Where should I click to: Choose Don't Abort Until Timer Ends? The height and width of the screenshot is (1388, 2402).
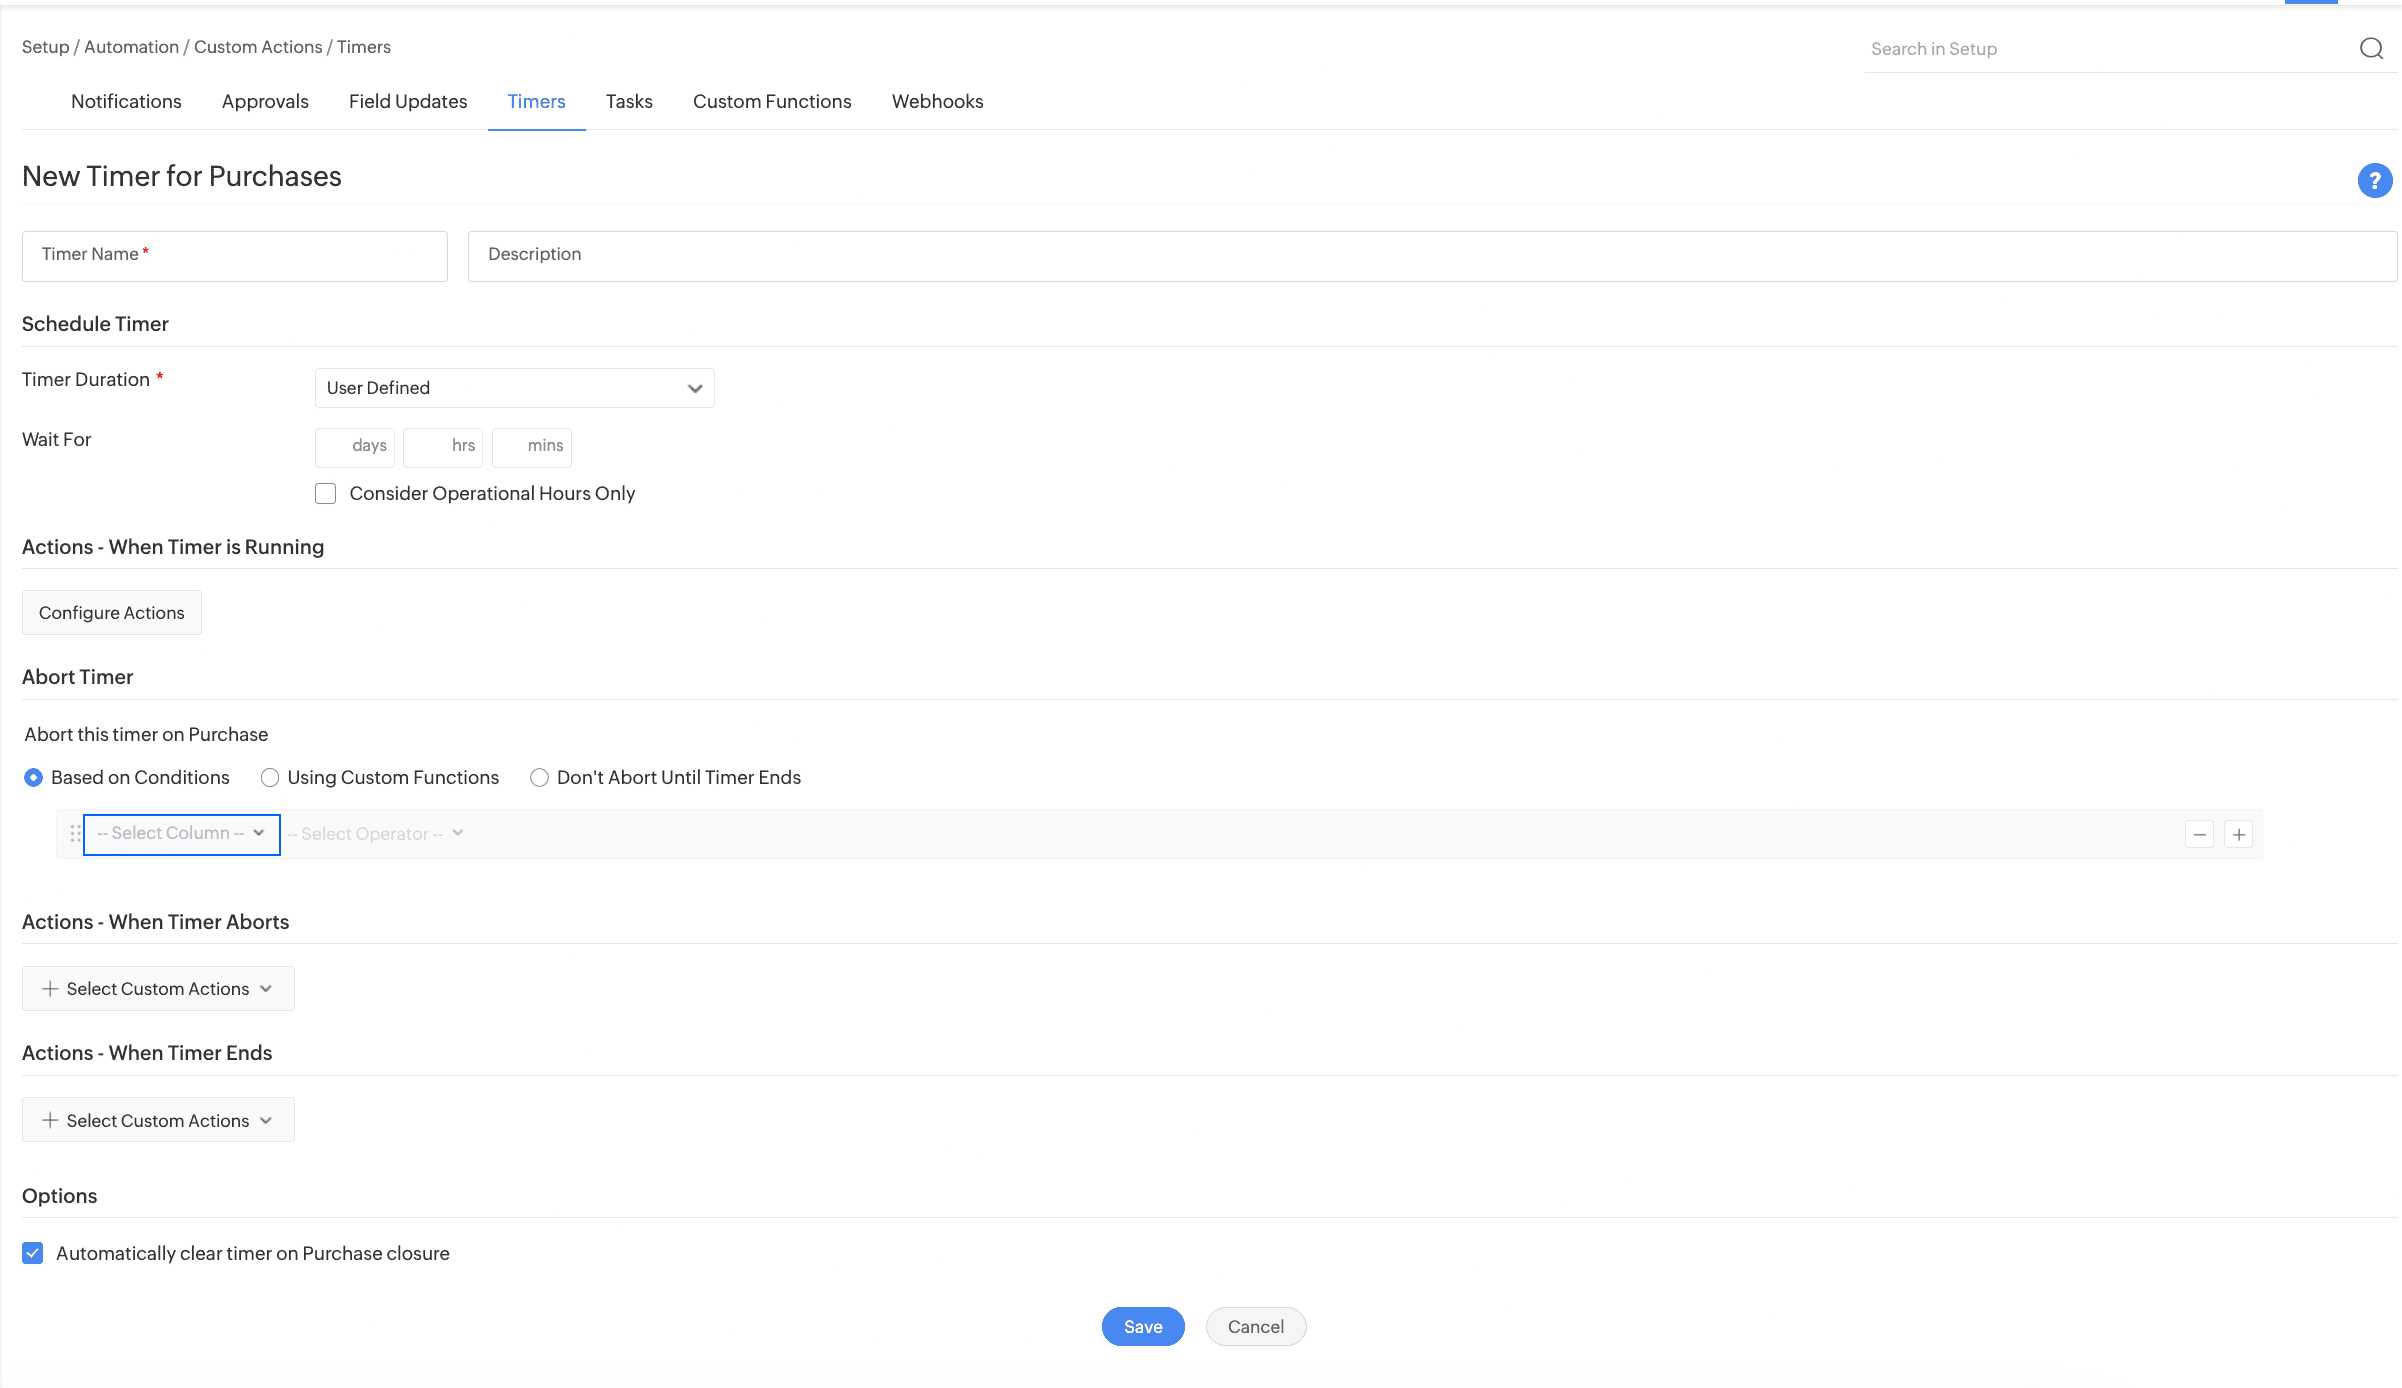[539, 778]
